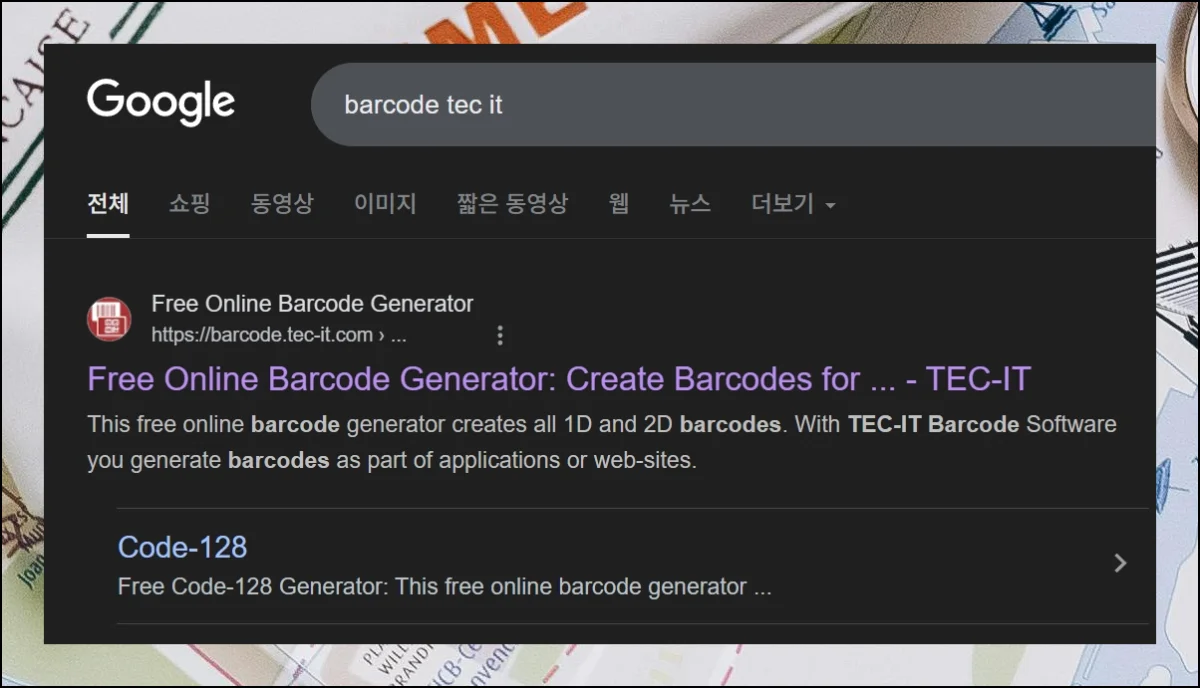Switch to the 쇼핑 tab

[190, 204]
